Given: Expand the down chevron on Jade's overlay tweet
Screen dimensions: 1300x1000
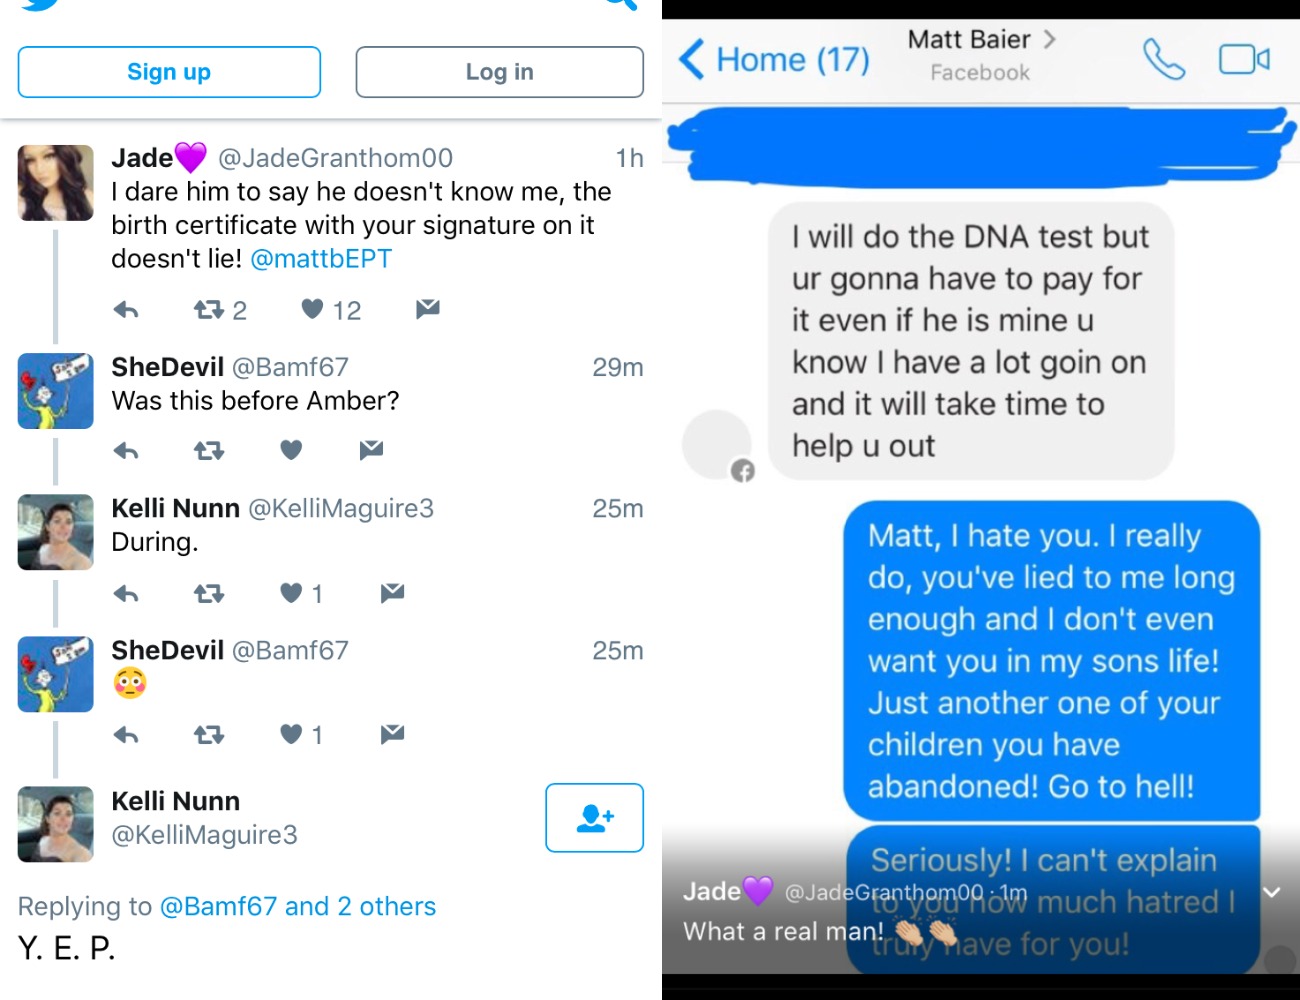Looking at the screenshot, I should coord(1272,892).
